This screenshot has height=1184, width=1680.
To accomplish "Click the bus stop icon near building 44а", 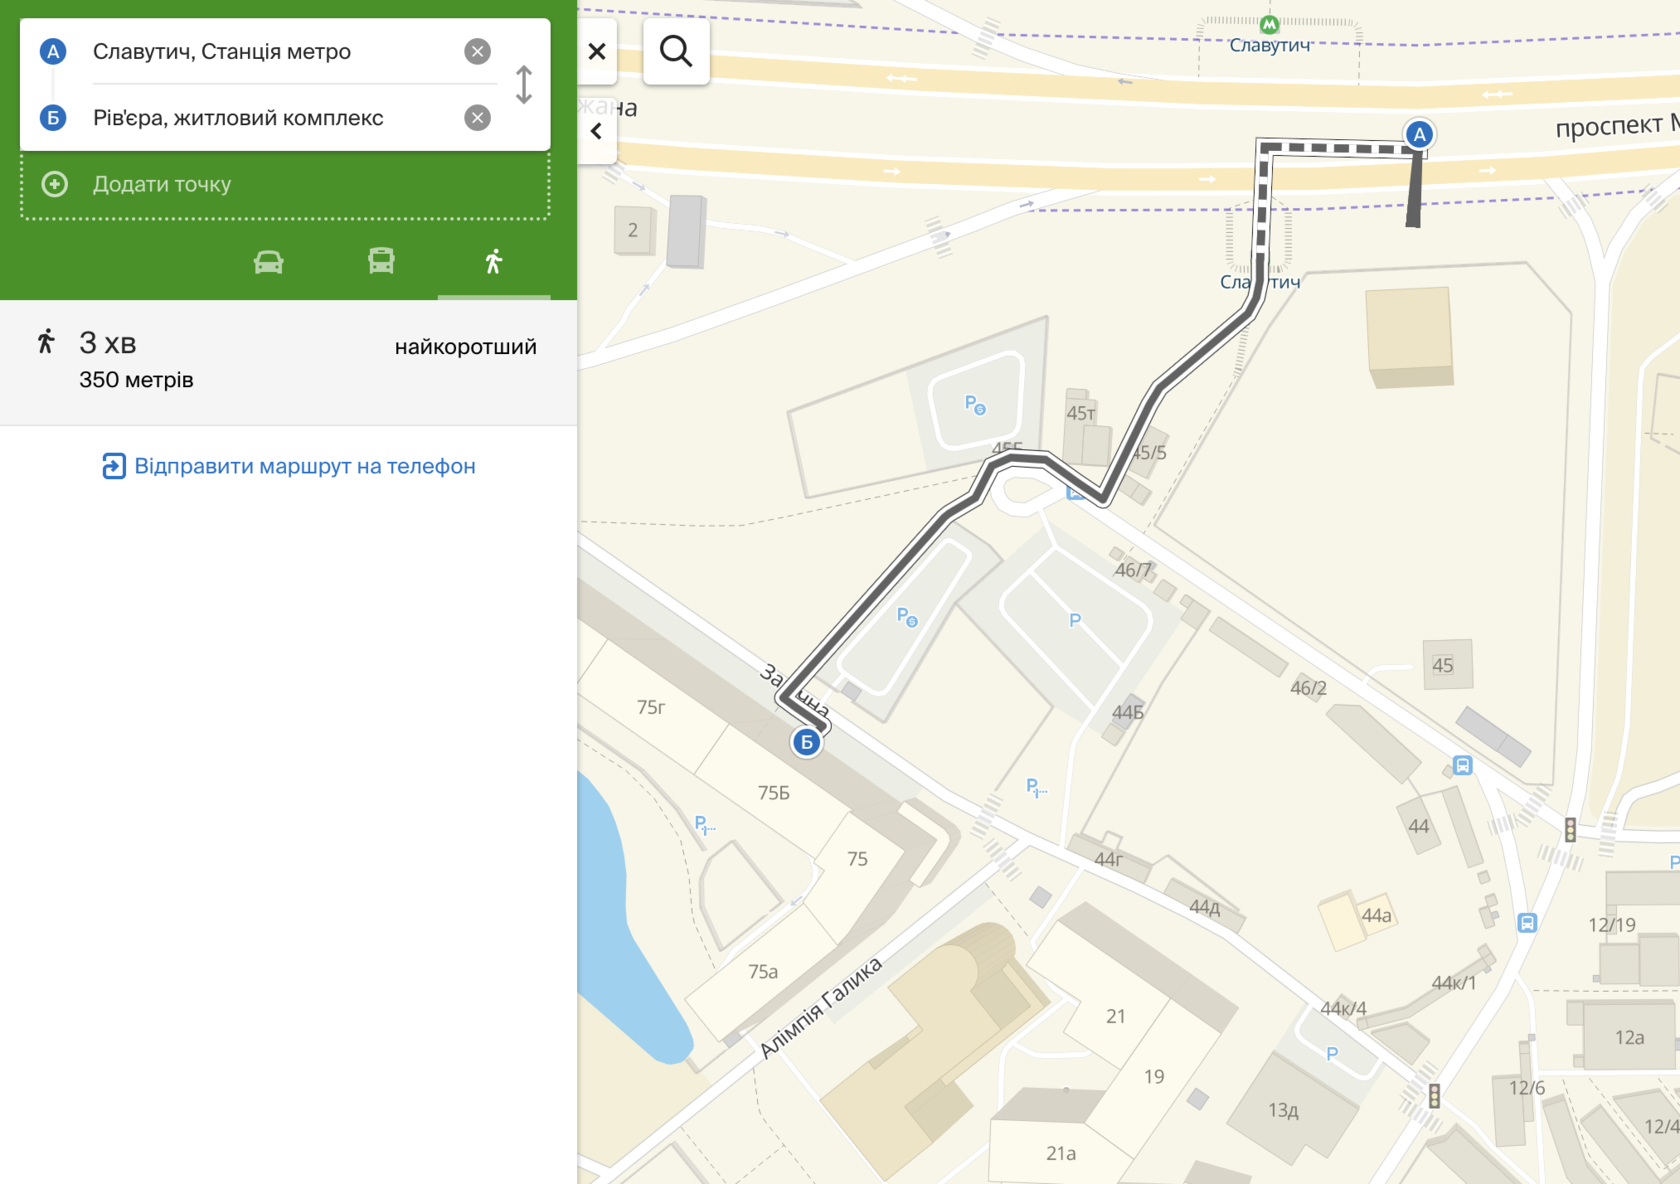I will coord(1527,923).
